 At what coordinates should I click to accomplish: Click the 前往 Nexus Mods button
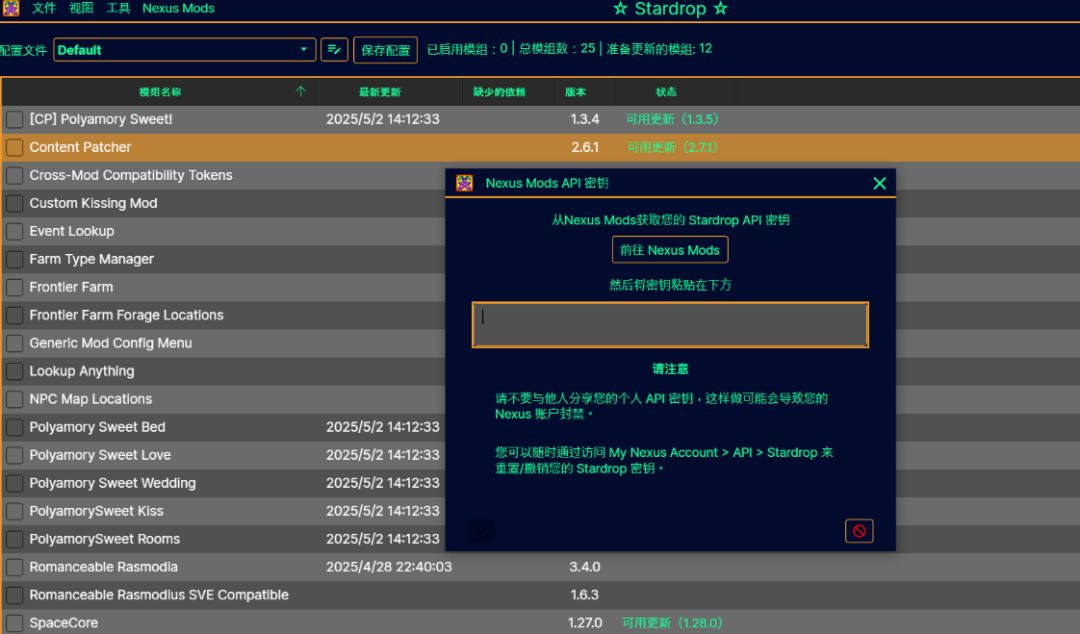(669, 249)
